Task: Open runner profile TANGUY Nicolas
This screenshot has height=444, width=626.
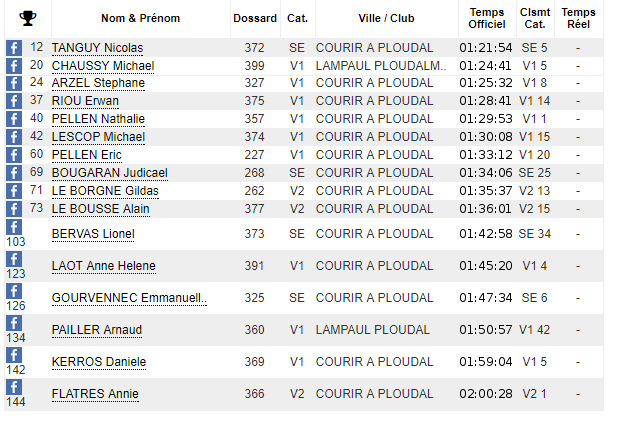Action: click(x=97, y=48)
